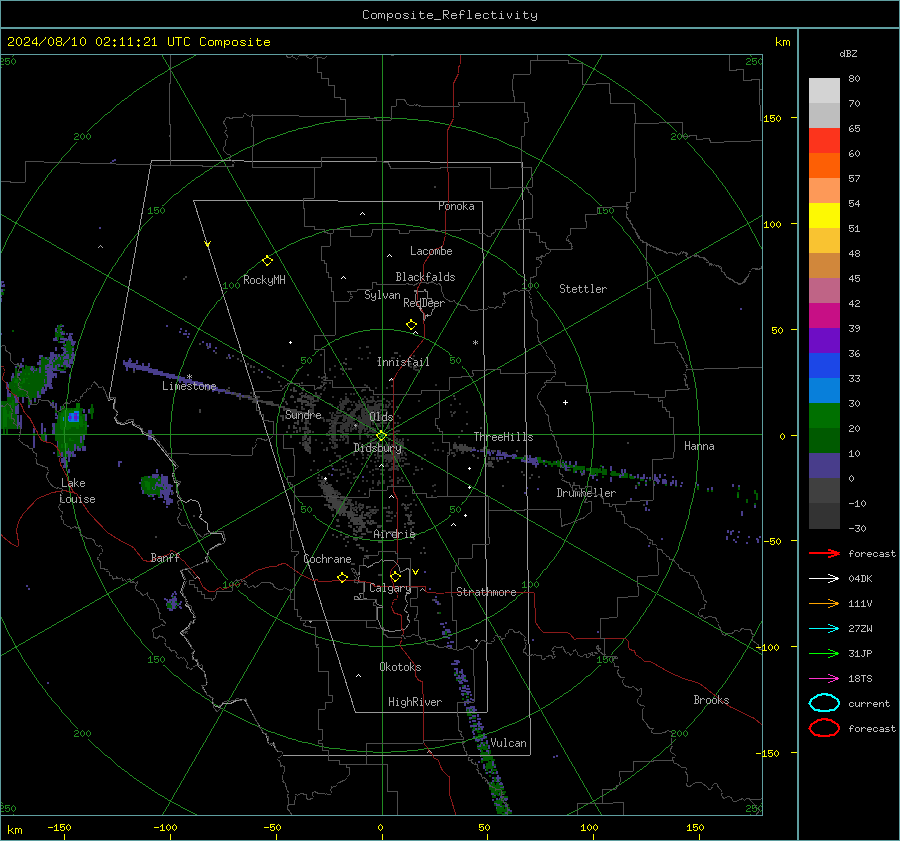The image size is (900, 841).
Task: Click the Limestone label on the map
Action: pos(189,386)
